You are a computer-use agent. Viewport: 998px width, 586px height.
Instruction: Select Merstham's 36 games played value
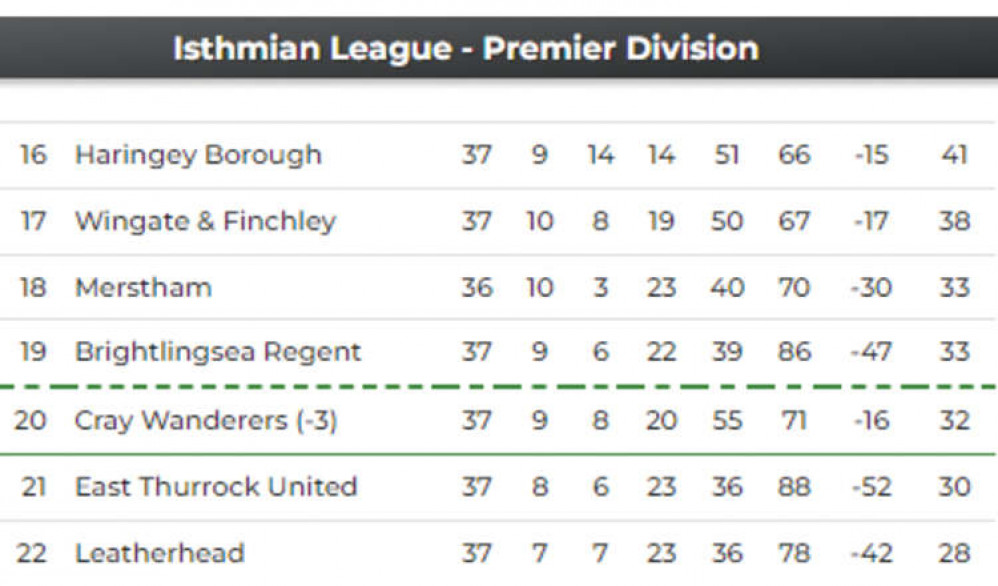click(x=477, y=288)
